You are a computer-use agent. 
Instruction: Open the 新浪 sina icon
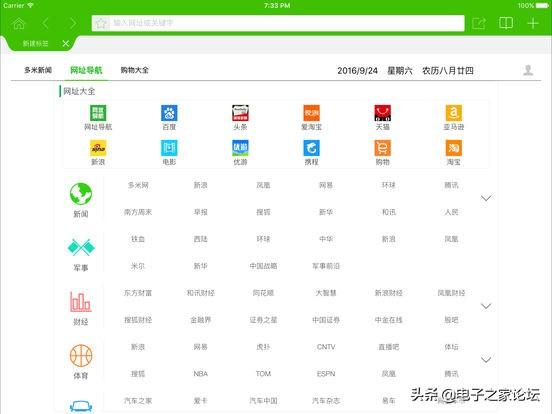click(x=98, y=148)
